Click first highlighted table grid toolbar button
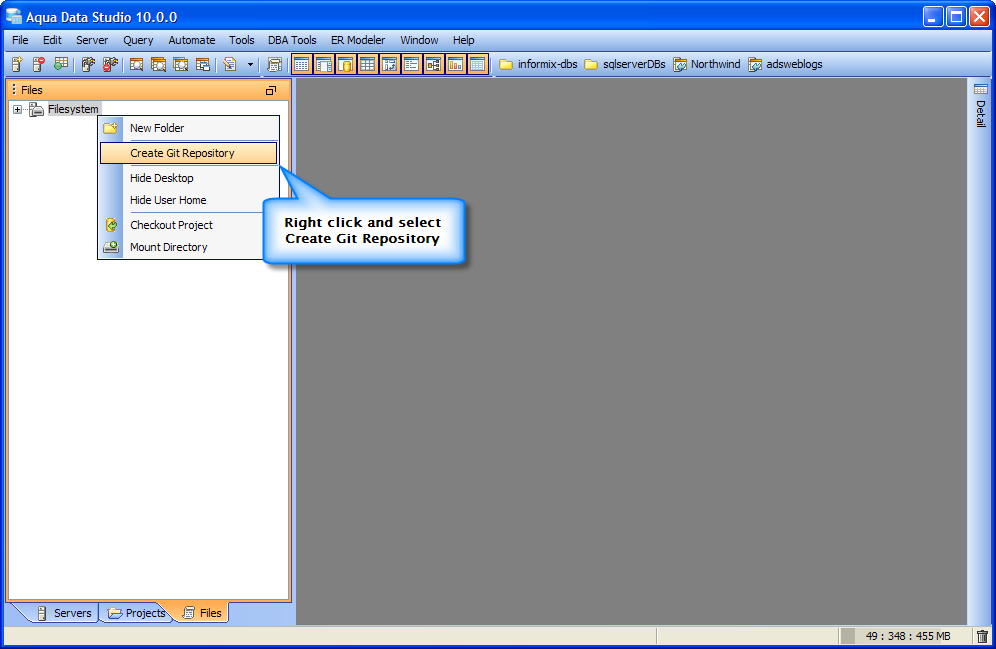Viewport: 996px width, 649px height. [x=302, y=64]
